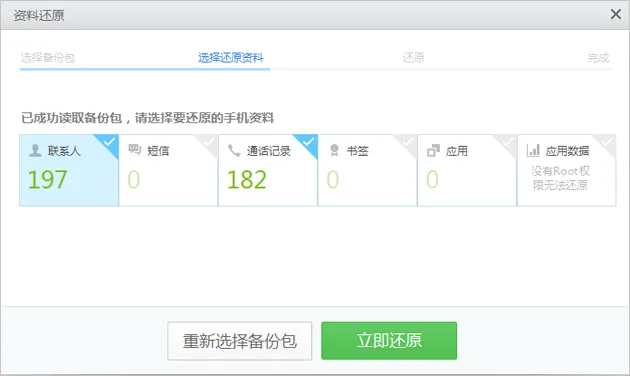
Task: Start restore with 立即还原 button
Action: click(x=389, y=341)
